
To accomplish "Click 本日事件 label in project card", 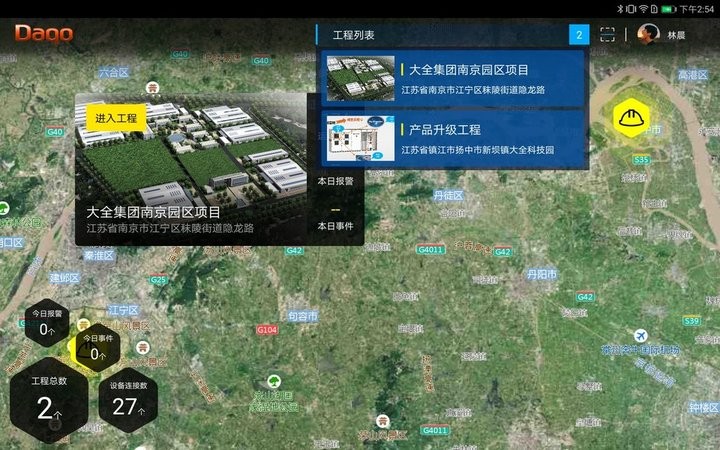I will click(x=336, y=226).
